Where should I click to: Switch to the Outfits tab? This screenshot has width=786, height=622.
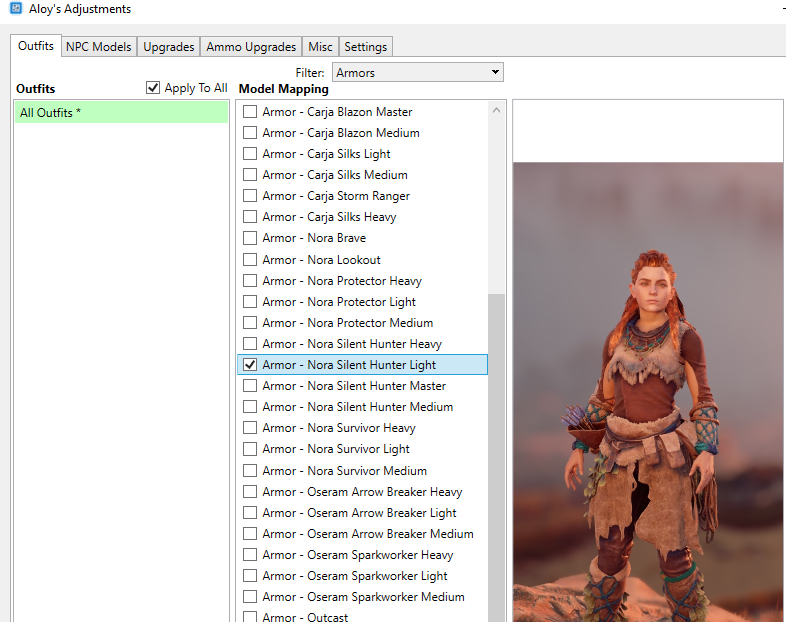(36, 46)
